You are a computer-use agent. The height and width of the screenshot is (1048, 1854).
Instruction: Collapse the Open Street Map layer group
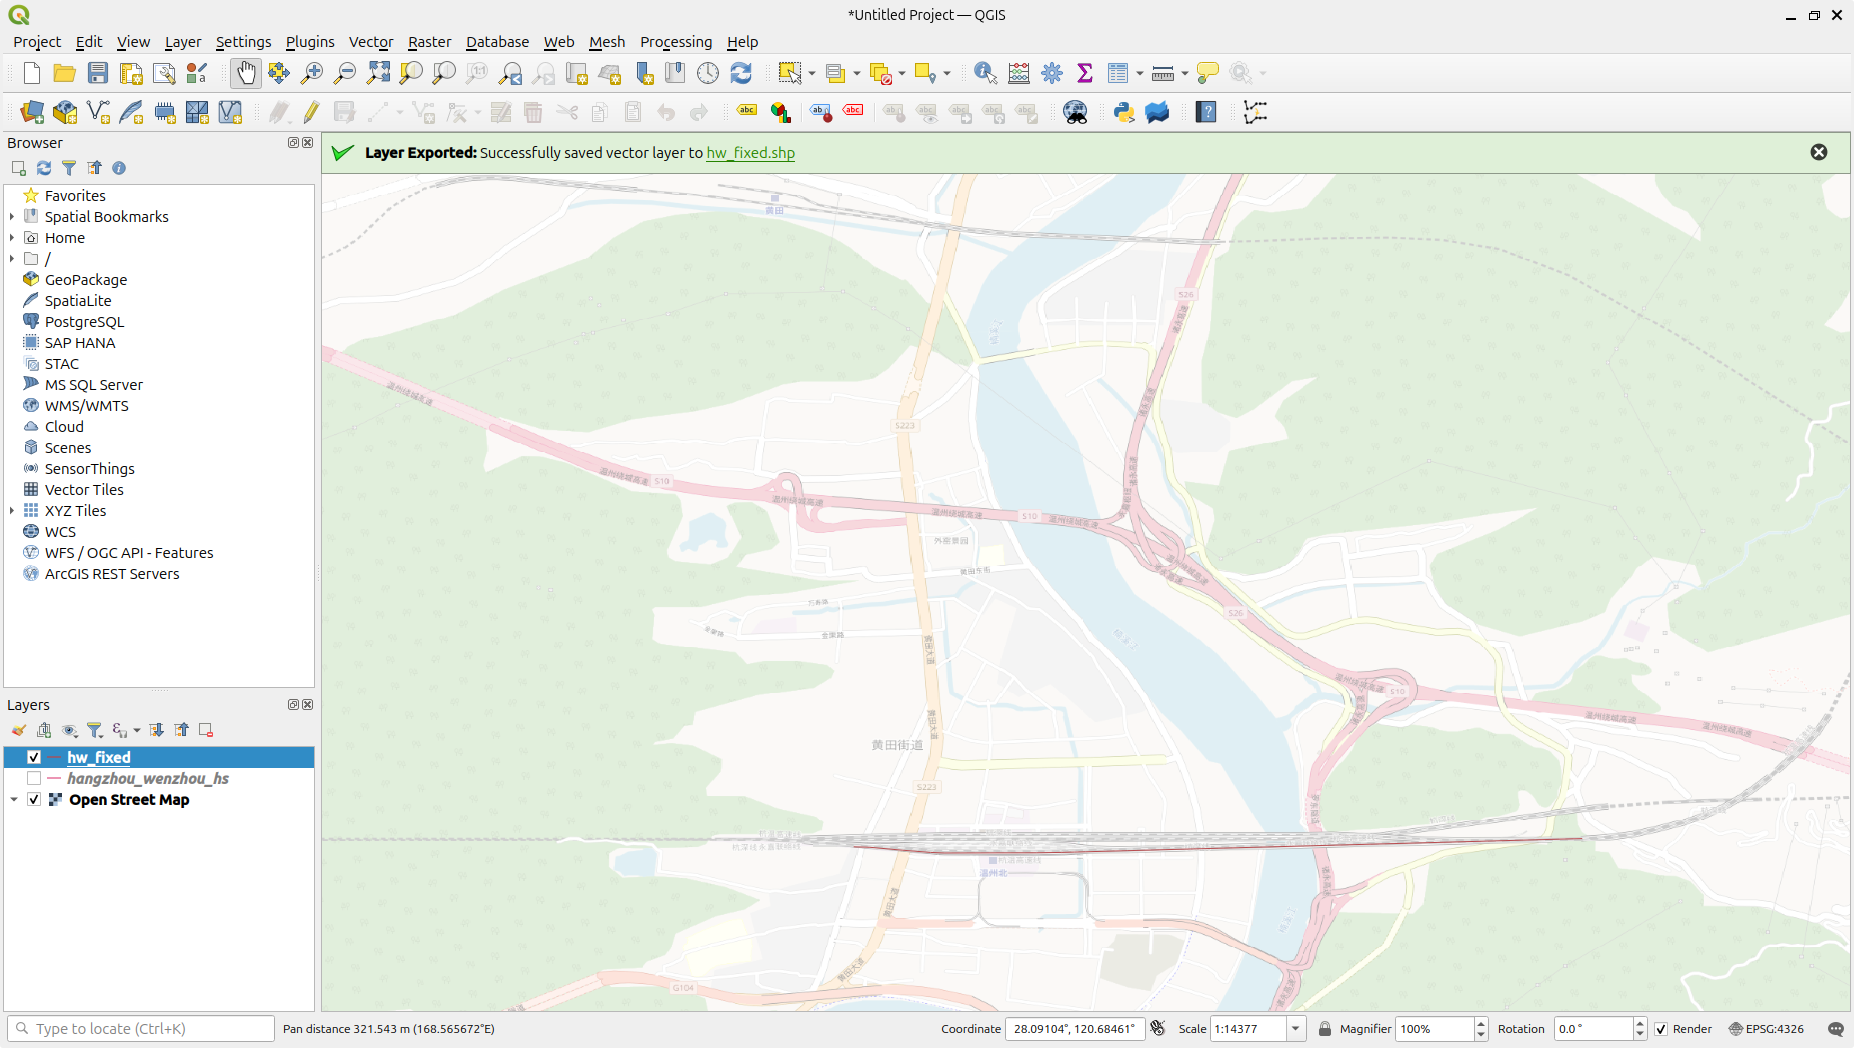[14, 800]
